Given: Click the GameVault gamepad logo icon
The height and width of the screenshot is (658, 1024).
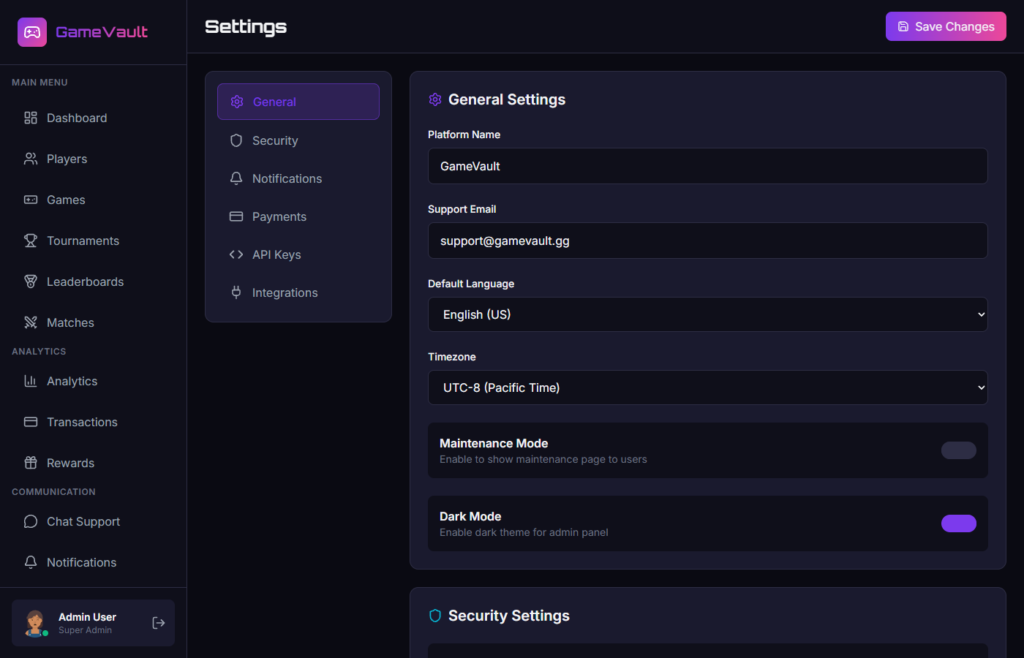Looking at the screenshot, I should [32, 32].
